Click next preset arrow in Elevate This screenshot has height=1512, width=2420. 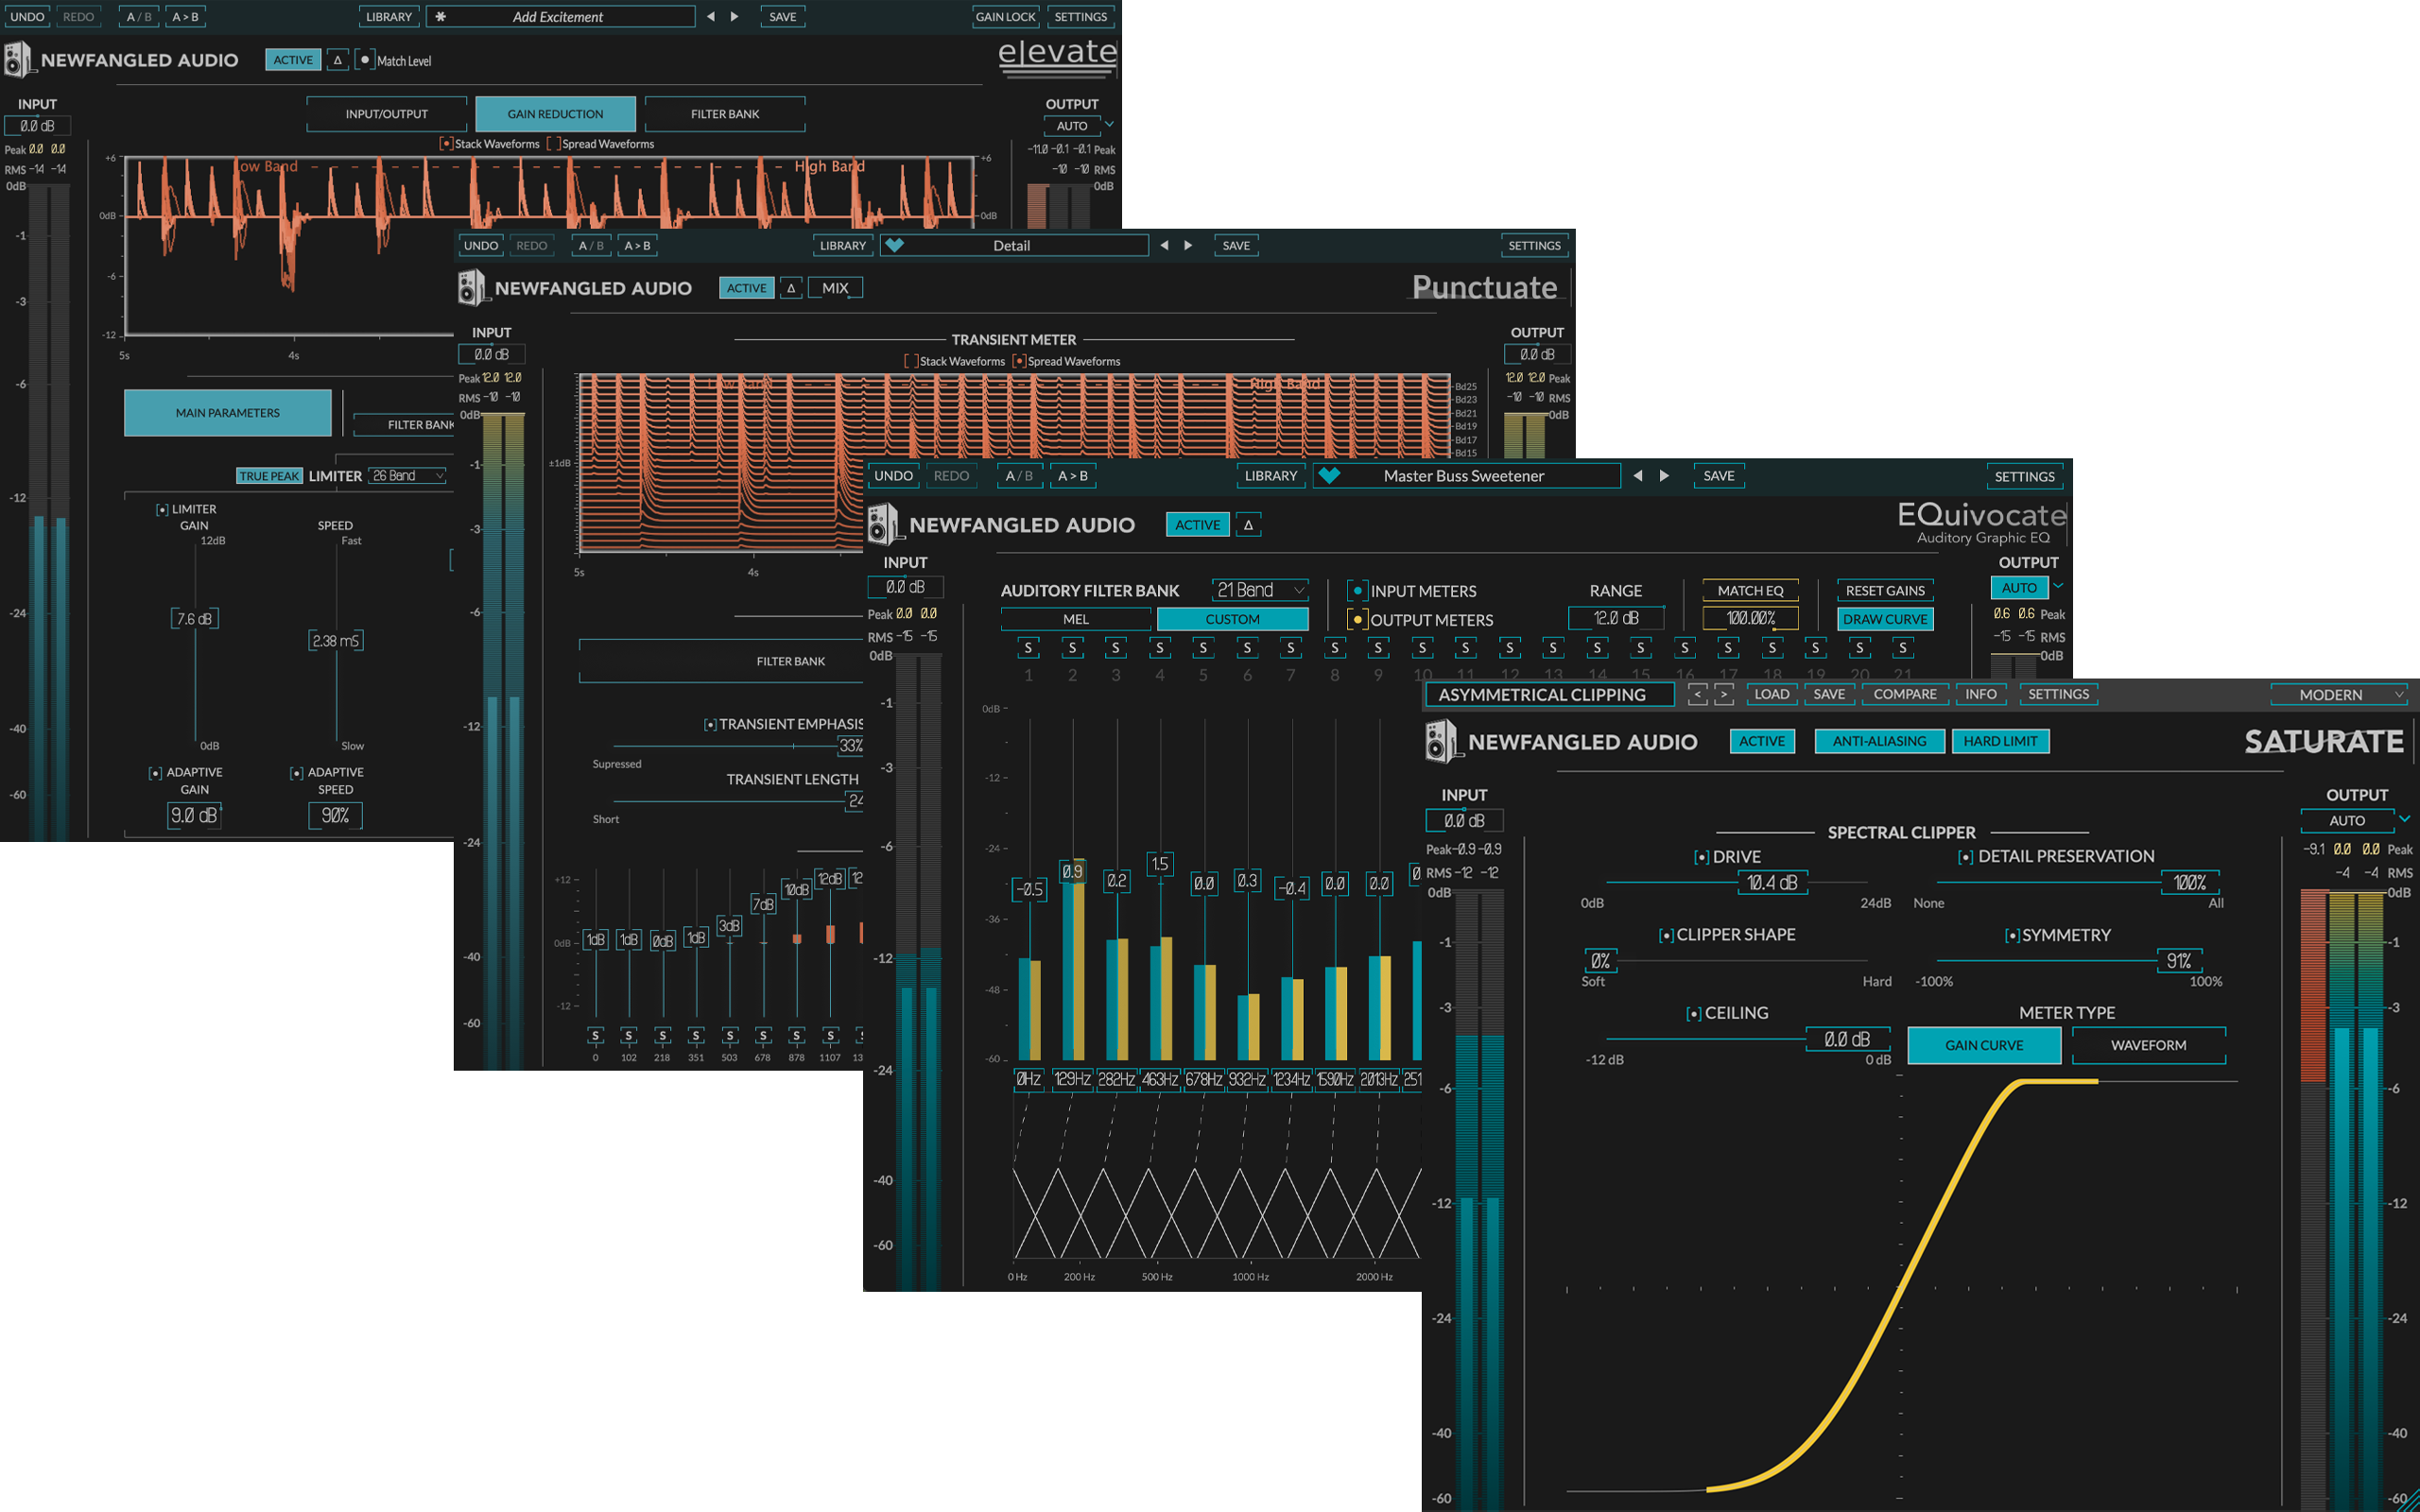tap(735, 17)
